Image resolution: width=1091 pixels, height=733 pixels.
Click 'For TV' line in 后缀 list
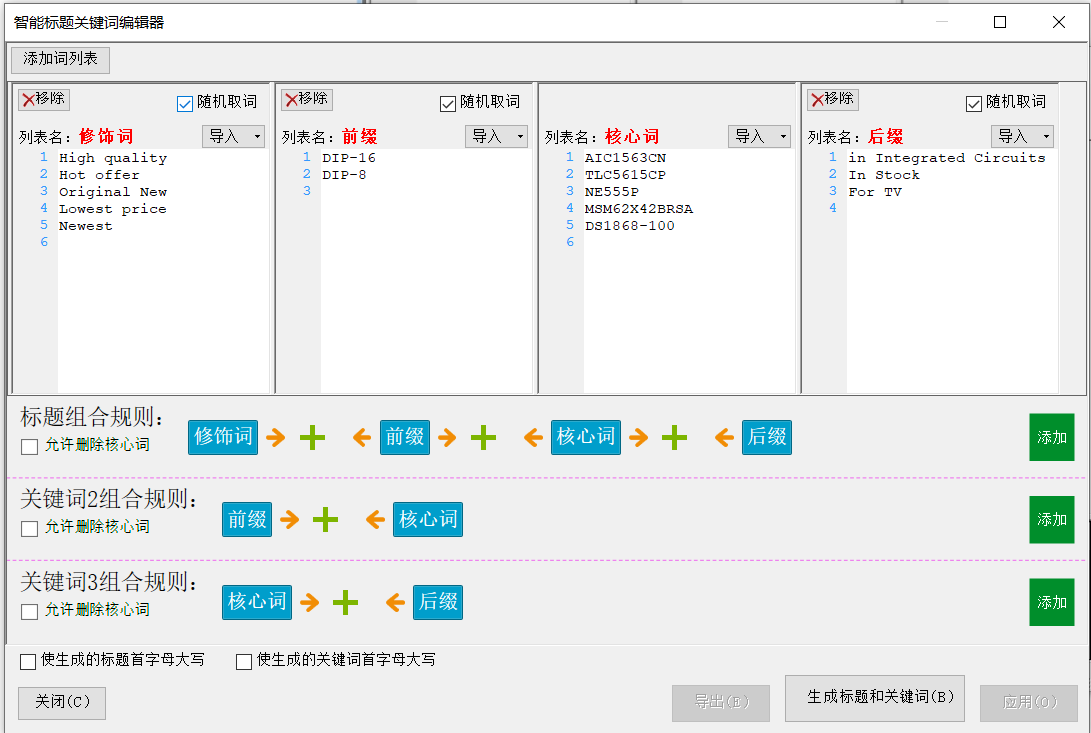pyautogui.click(x=875, y=192)
